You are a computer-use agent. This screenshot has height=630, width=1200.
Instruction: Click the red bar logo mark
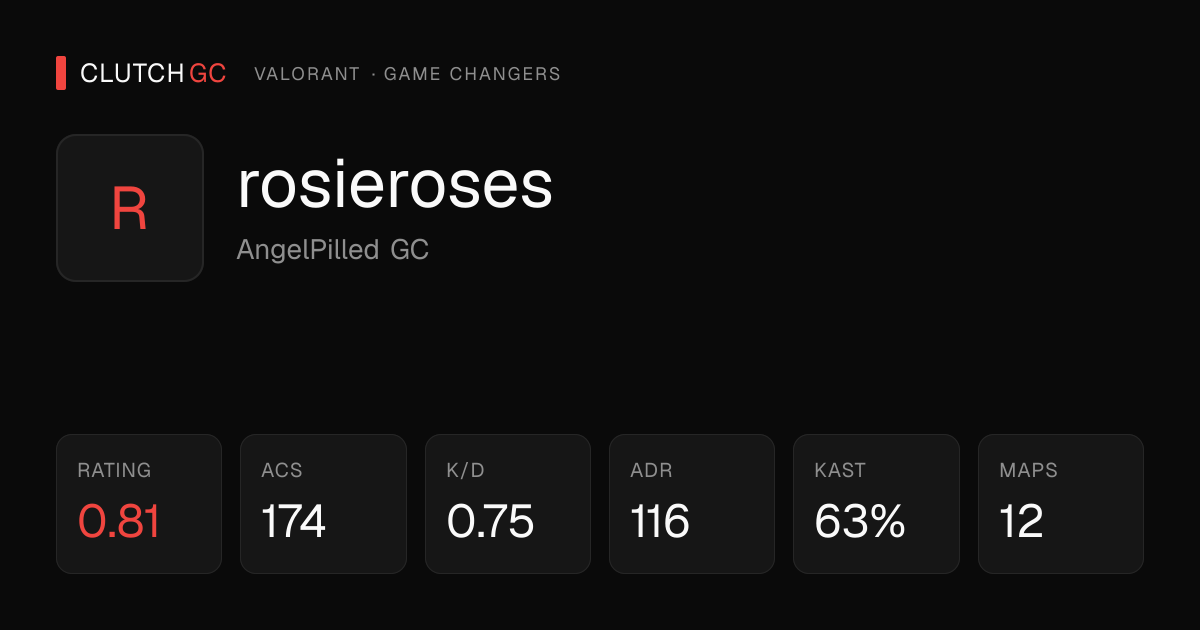point(61,73)
